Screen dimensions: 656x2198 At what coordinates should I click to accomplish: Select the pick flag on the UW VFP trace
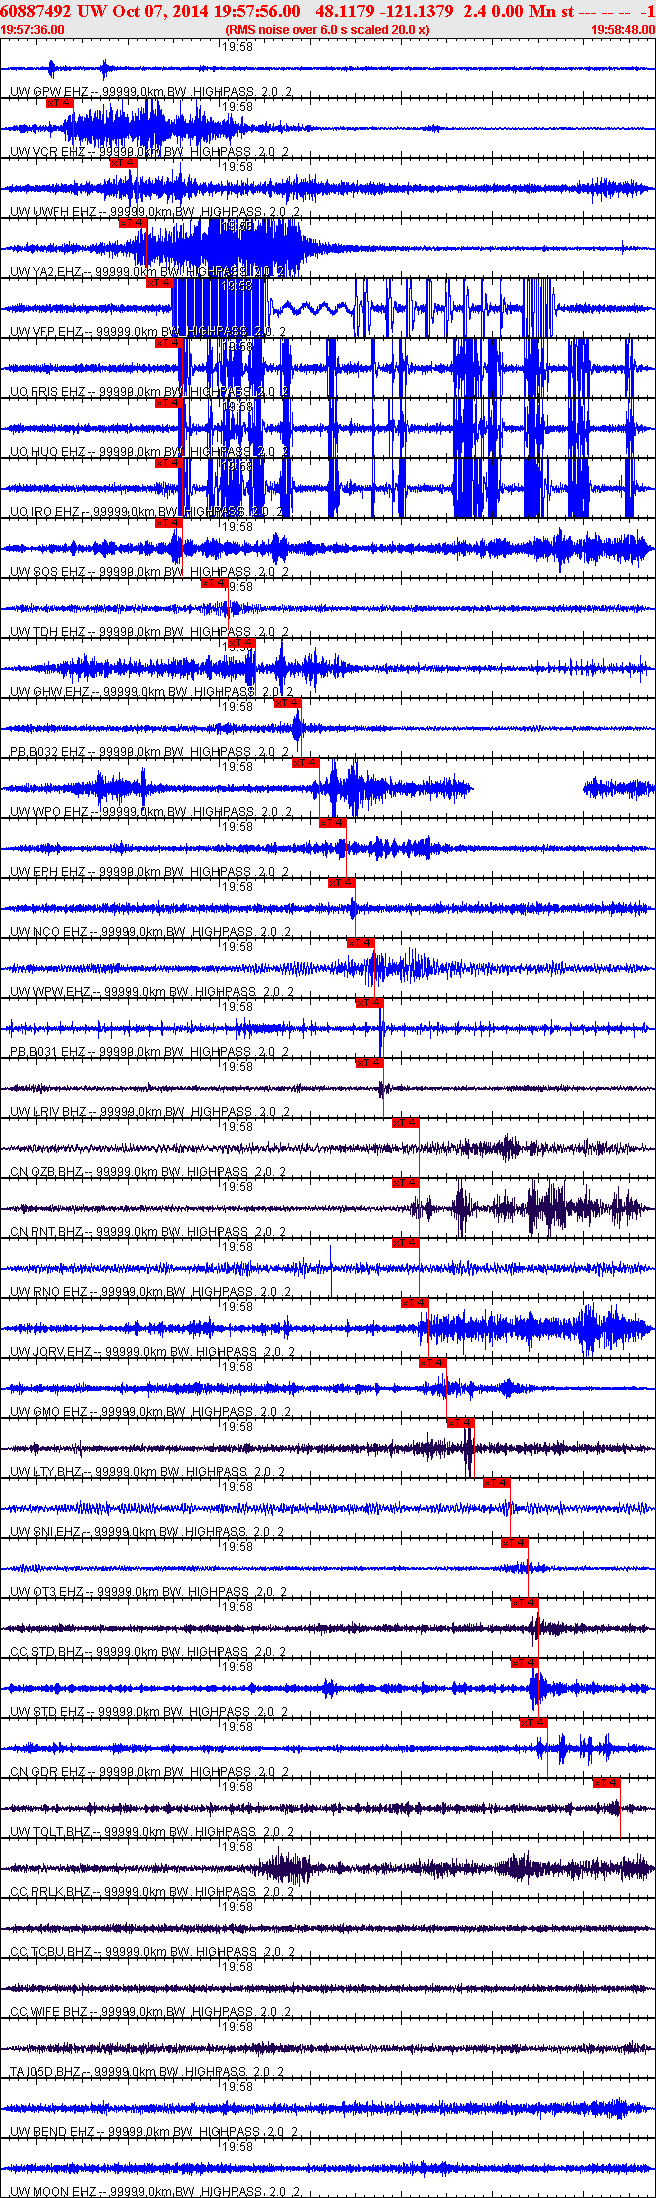(159, 283)
